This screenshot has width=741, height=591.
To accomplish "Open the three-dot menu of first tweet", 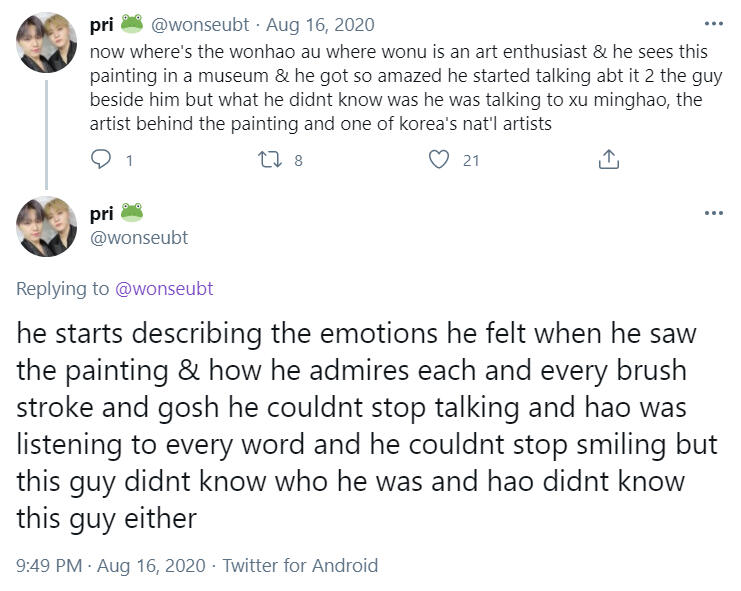I will [713, 24].
